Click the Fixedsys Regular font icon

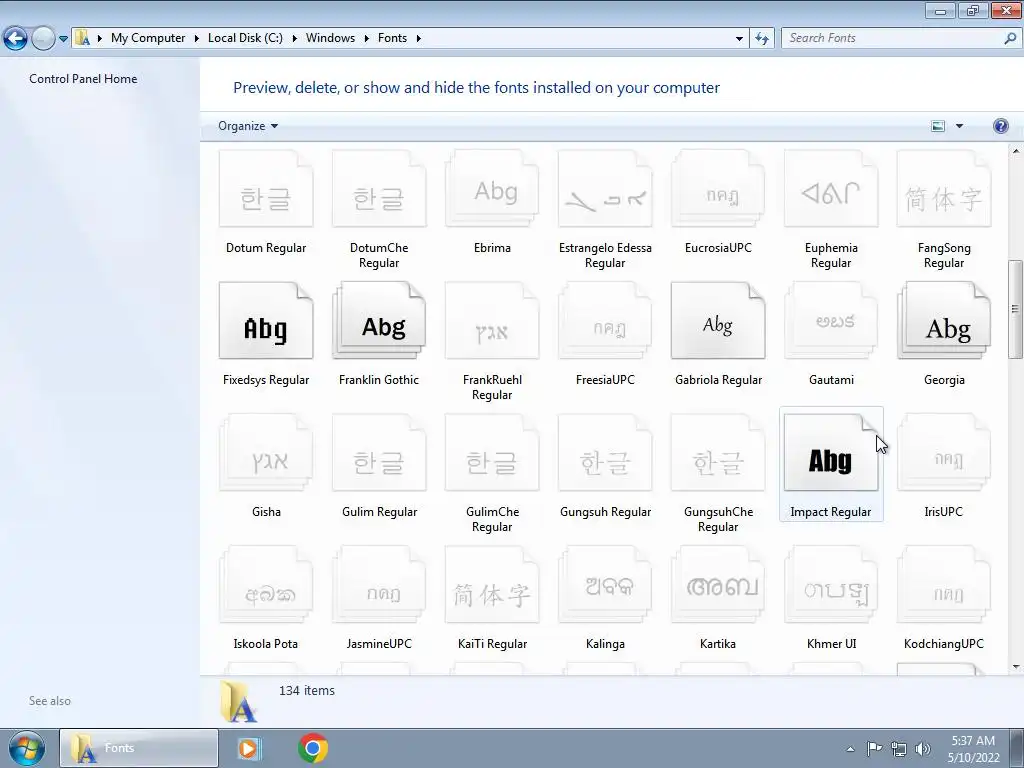(266, 321)
